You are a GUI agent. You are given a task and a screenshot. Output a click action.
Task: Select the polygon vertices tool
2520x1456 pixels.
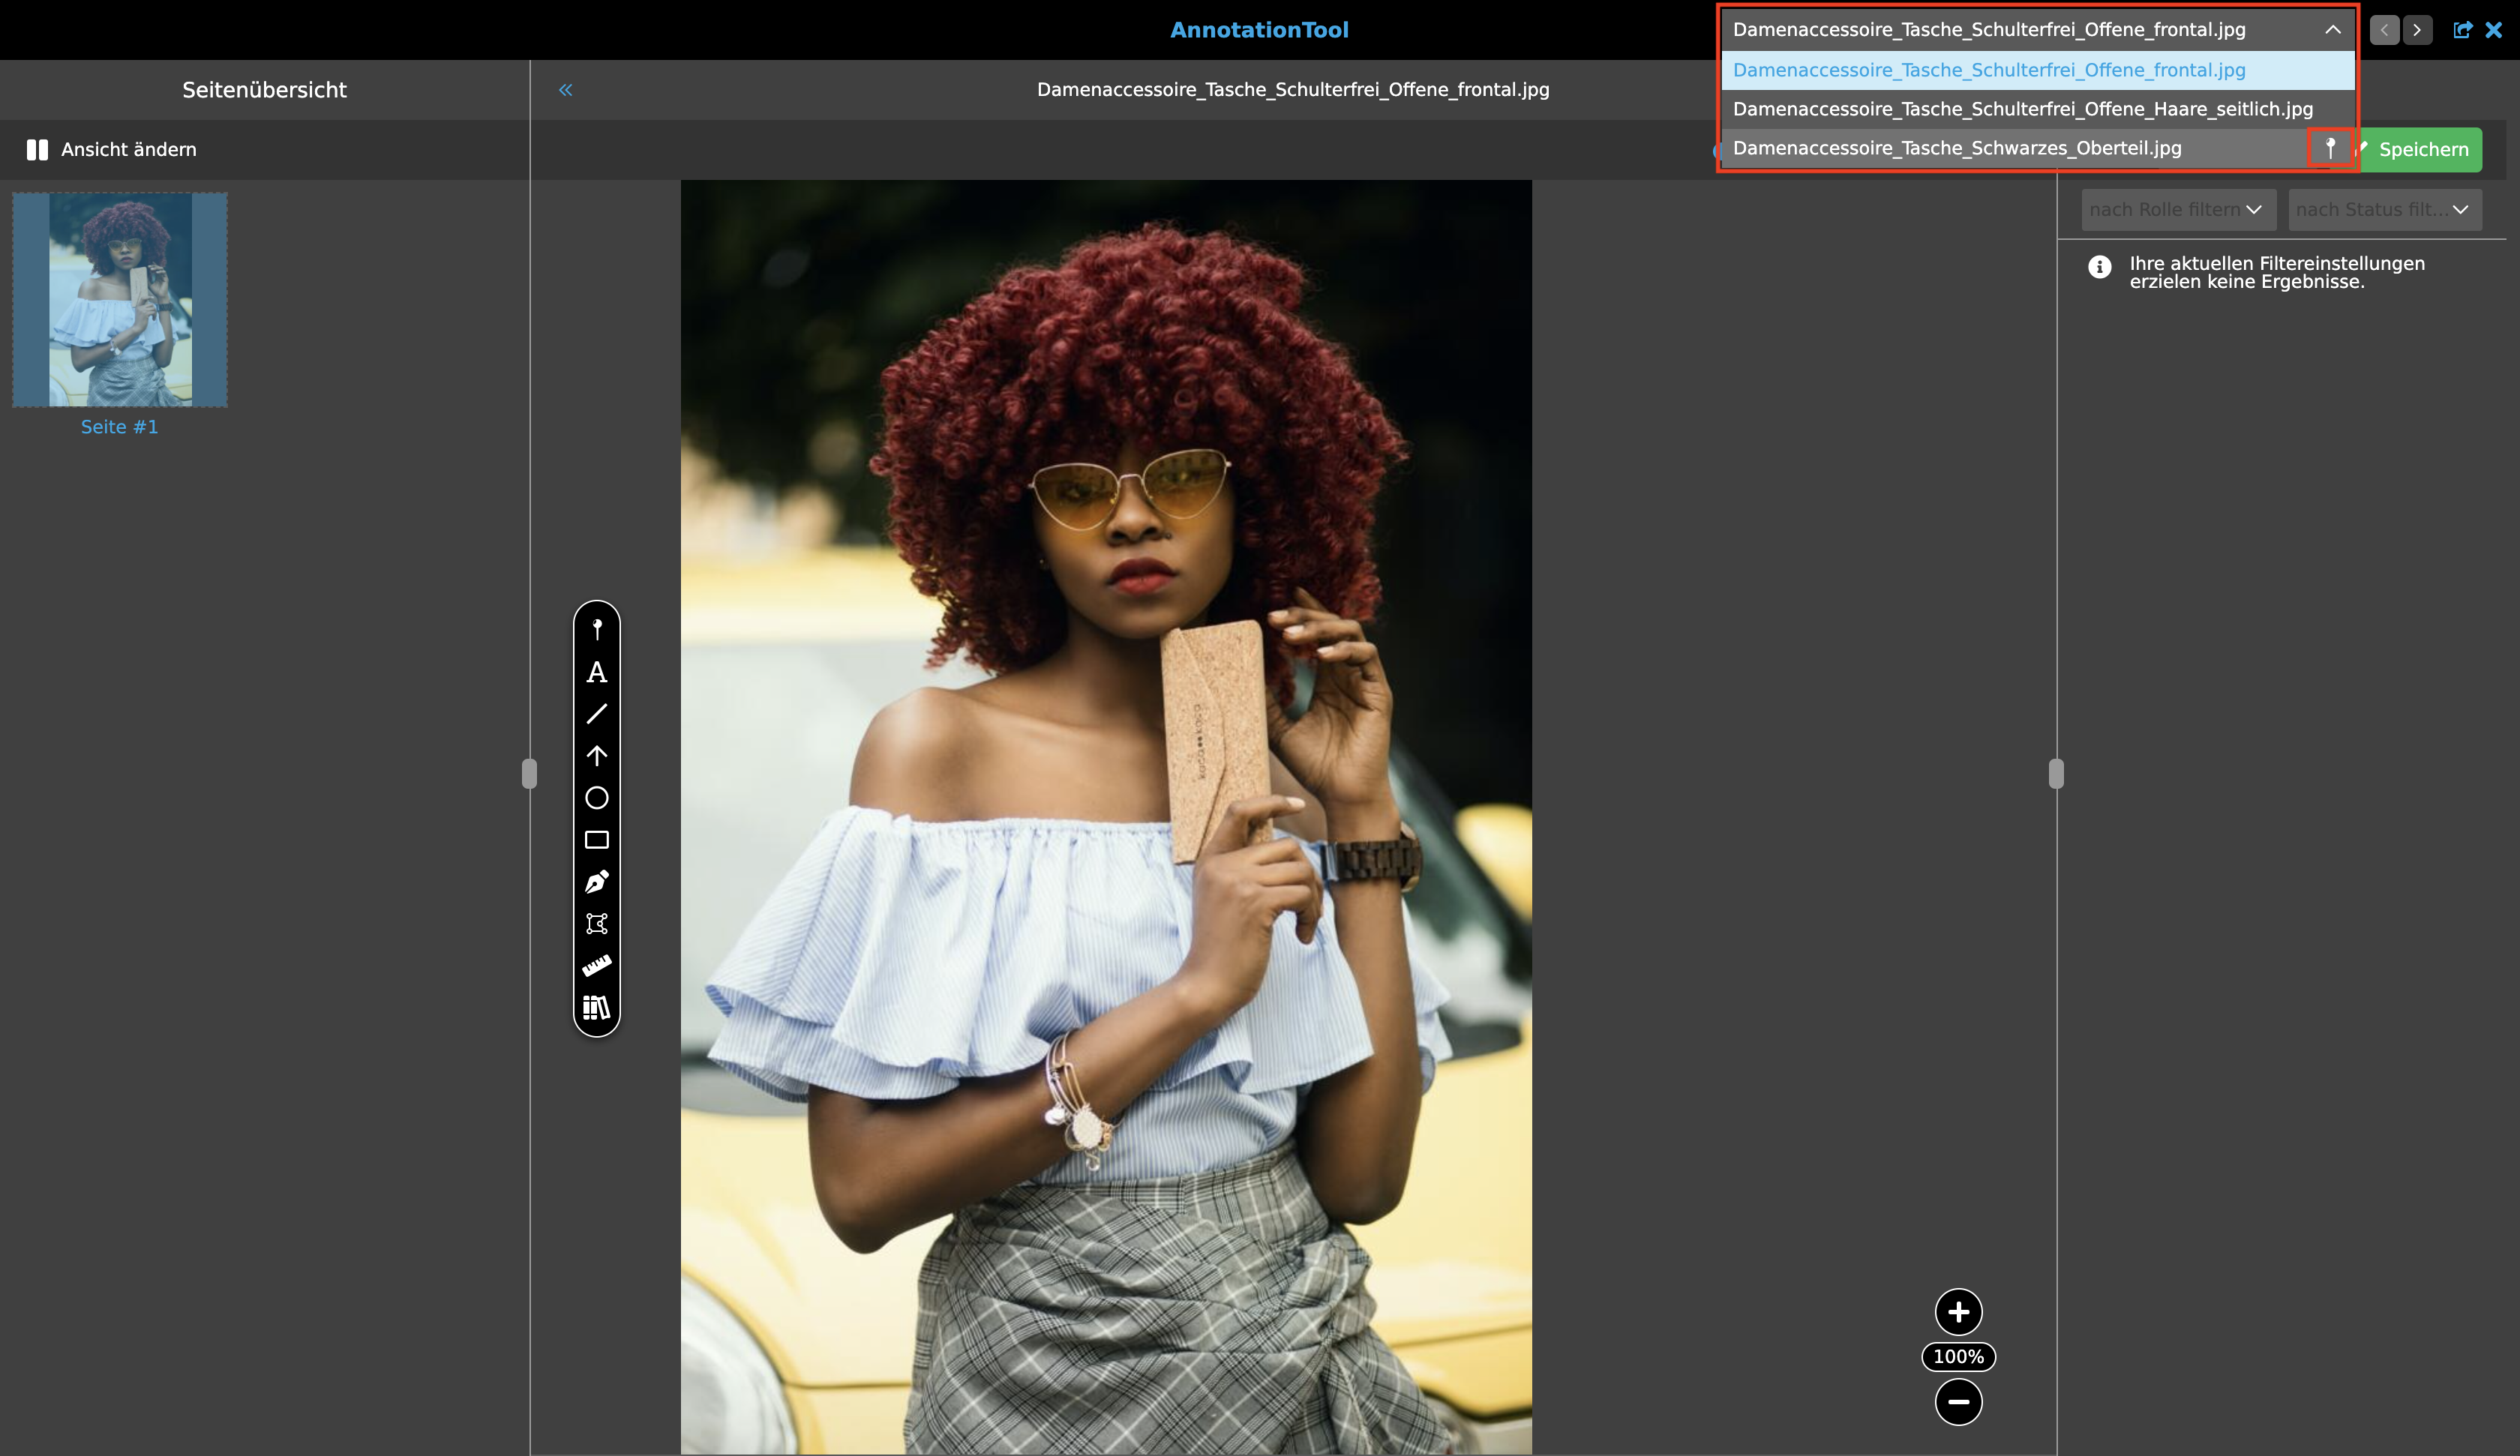click(597, 924)
